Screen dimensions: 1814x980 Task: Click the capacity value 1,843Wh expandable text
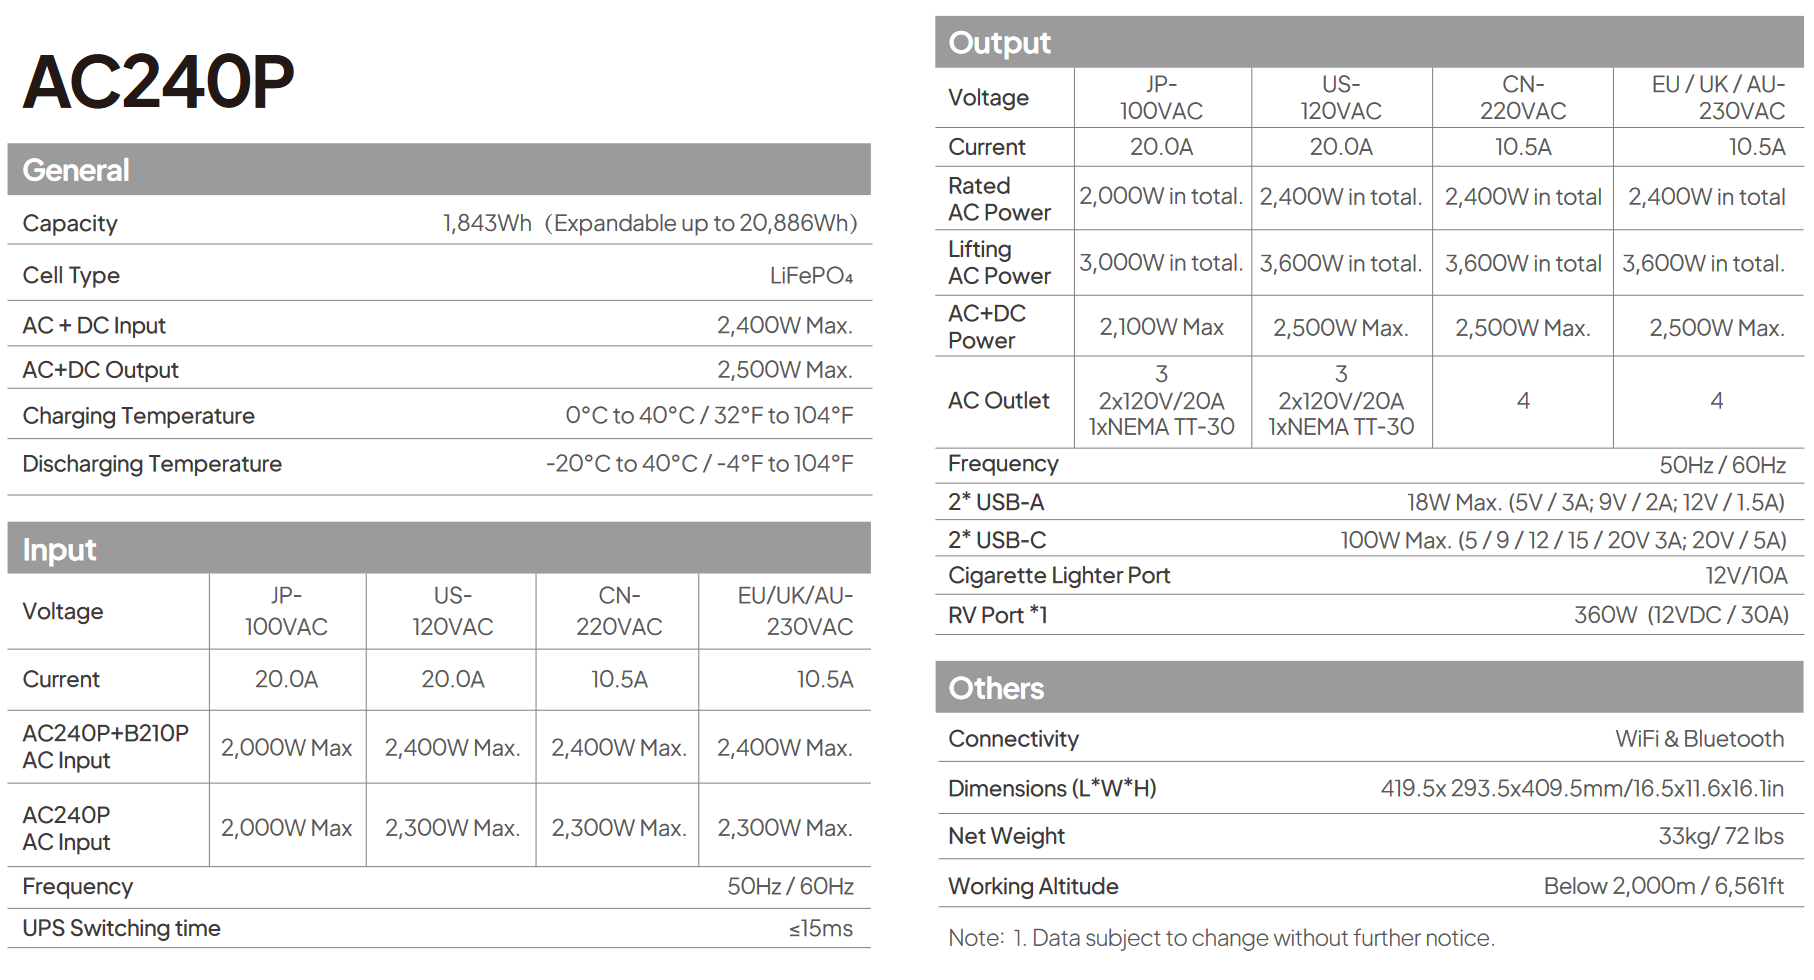(x=650, y=223)
